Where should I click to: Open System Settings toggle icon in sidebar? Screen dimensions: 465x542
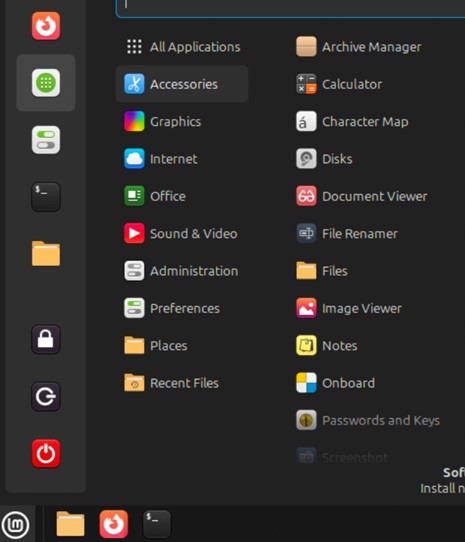point(46,140)
